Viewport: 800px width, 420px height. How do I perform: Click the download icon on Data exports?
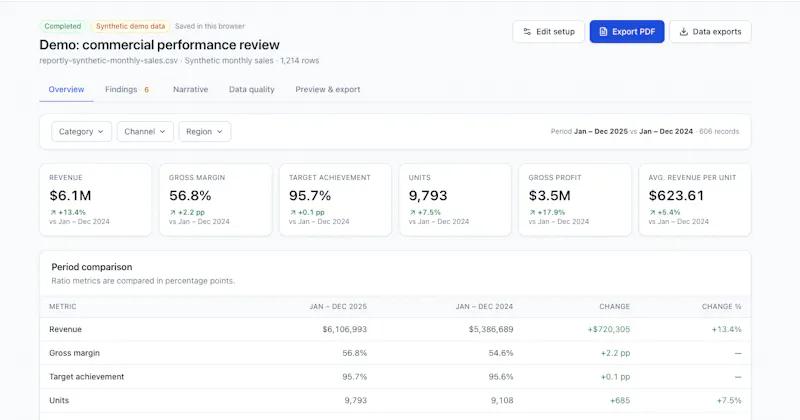[683, 32]
